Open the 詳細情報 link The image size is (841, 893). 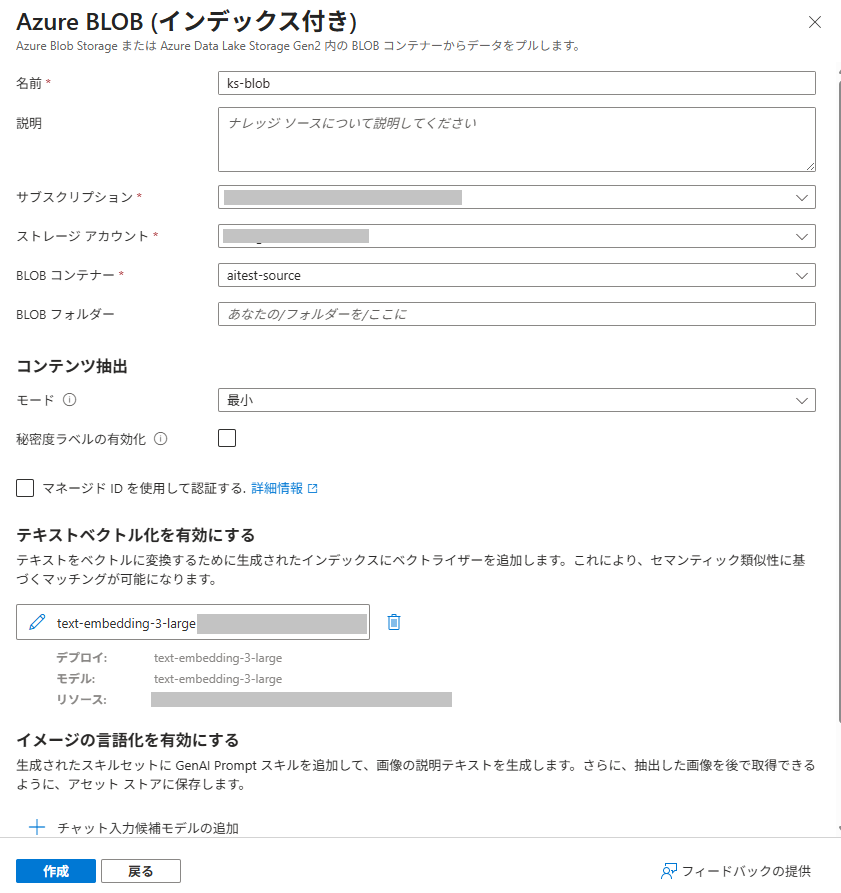tap(277, 488)
